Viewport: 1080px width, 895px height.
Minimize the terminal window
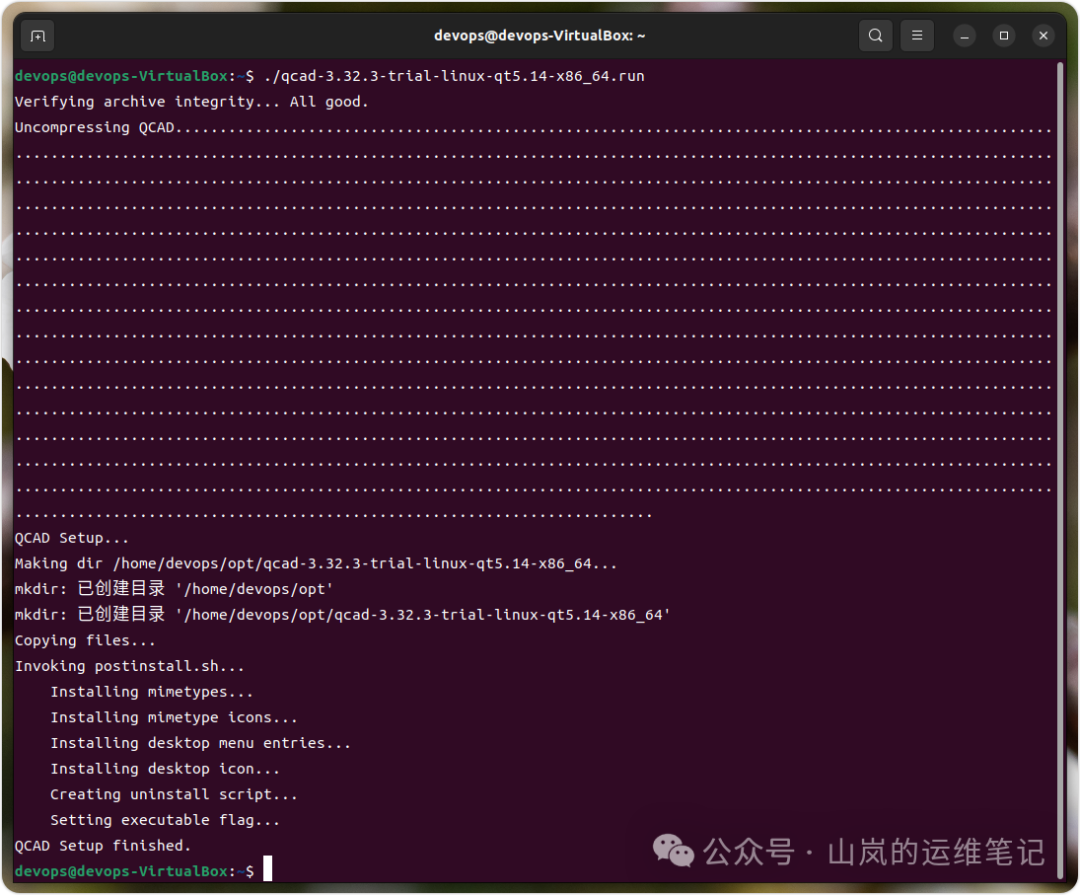(964, 36)
